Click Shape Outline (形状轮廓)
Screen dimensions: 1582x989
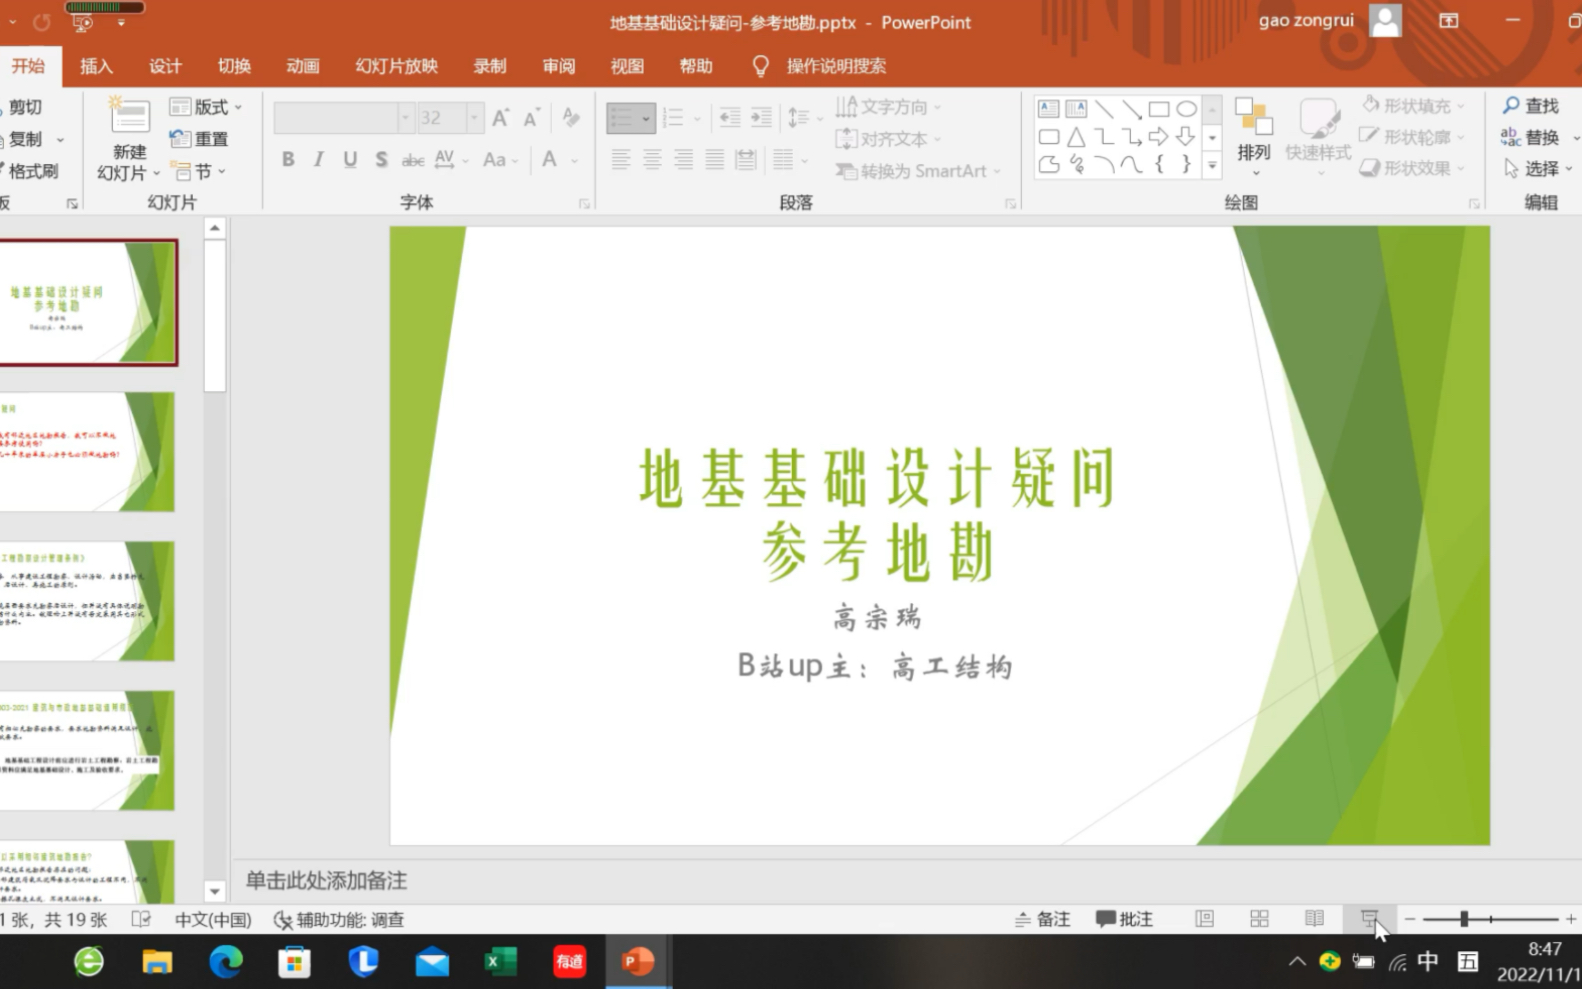pyautogui.click(x=1412, y=137)
